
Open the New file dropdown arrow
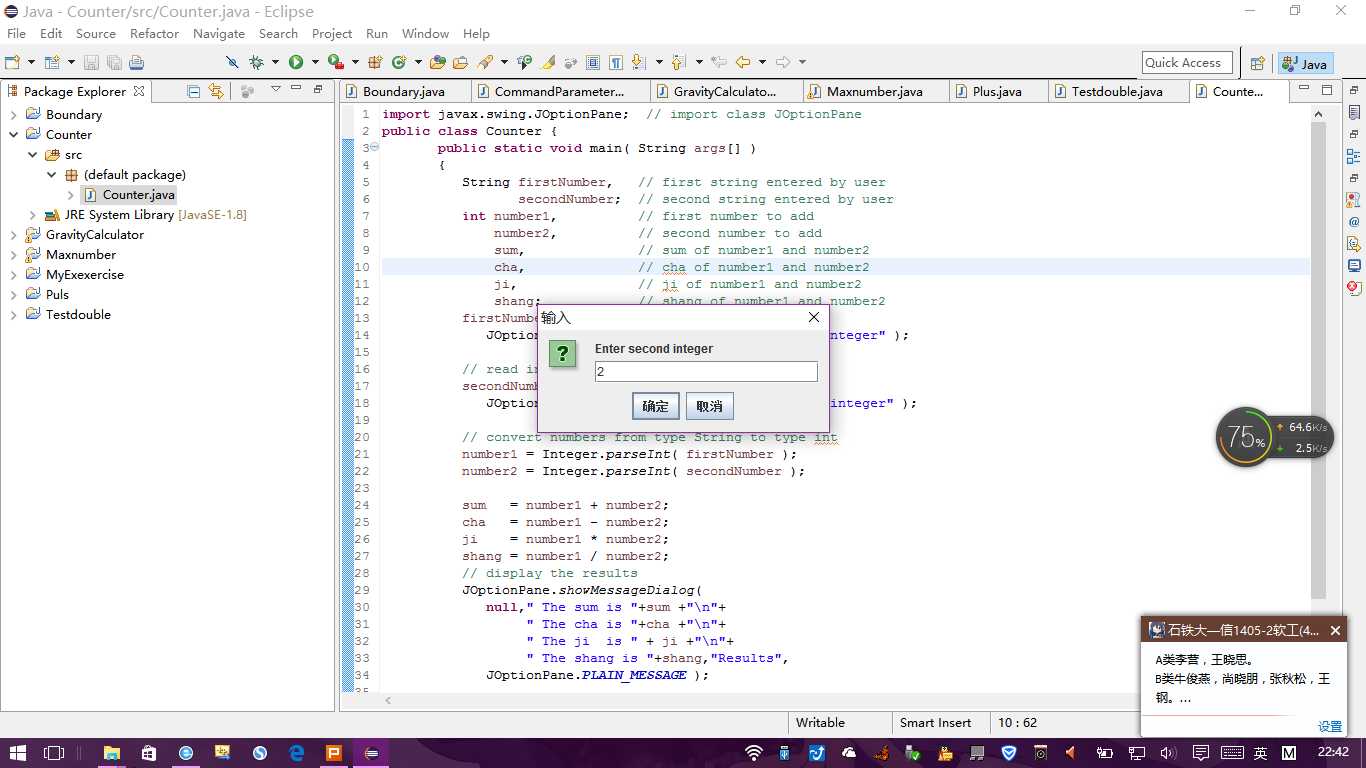(x=31, y=62)
